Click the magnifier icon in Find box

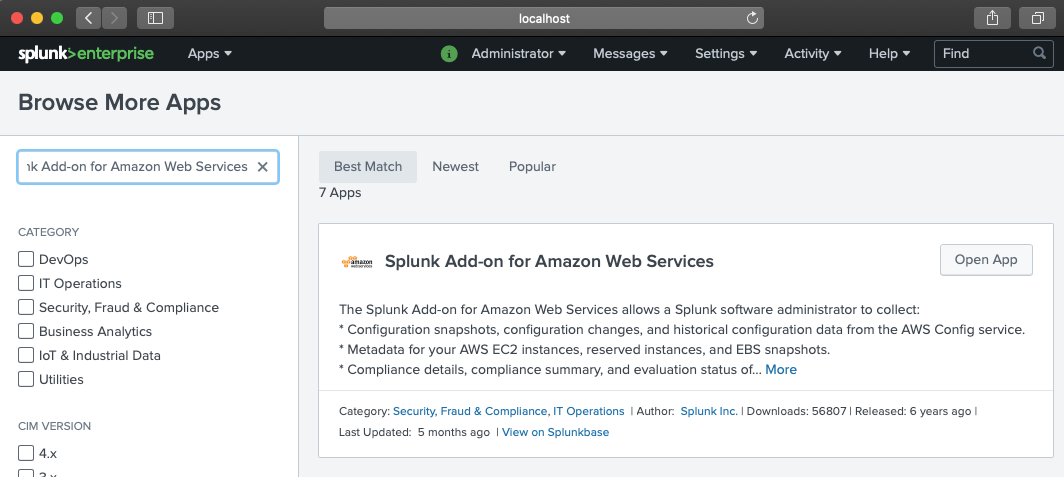pyautogui.click(x=1040, y=54)
